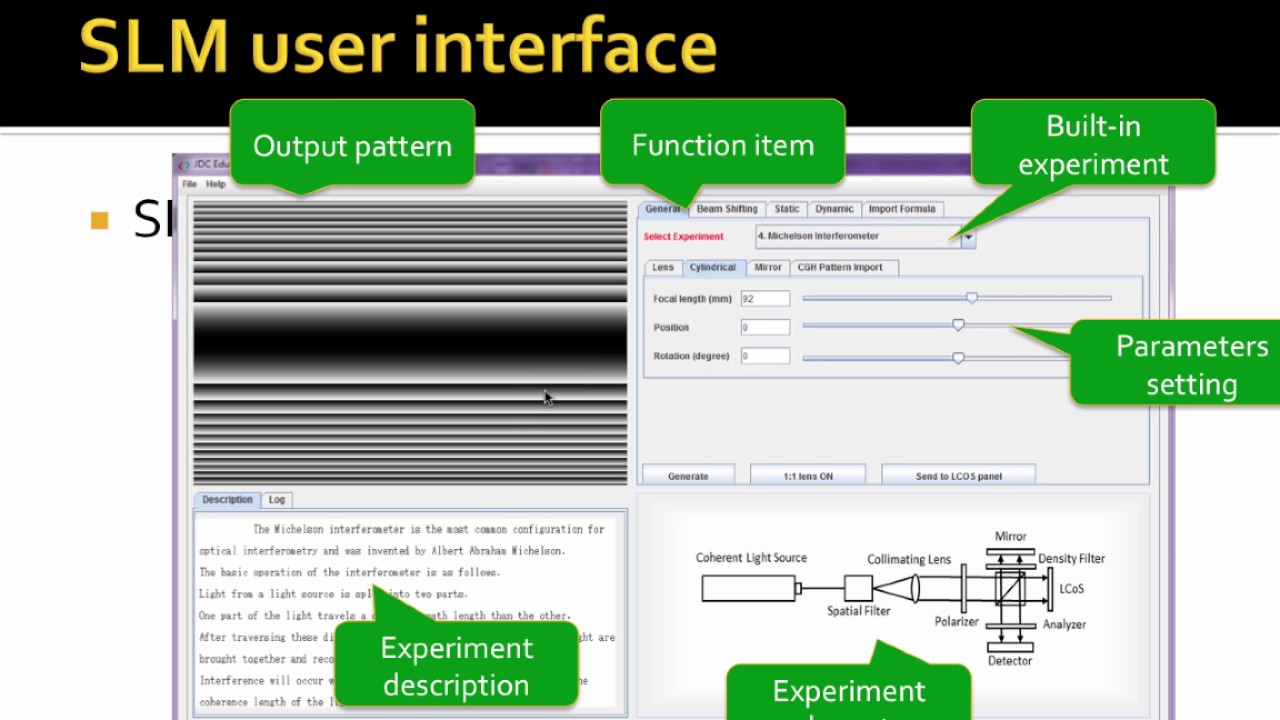Open the CGH Pattern Import tab
1280x720 pixels.
coord(840,267)
